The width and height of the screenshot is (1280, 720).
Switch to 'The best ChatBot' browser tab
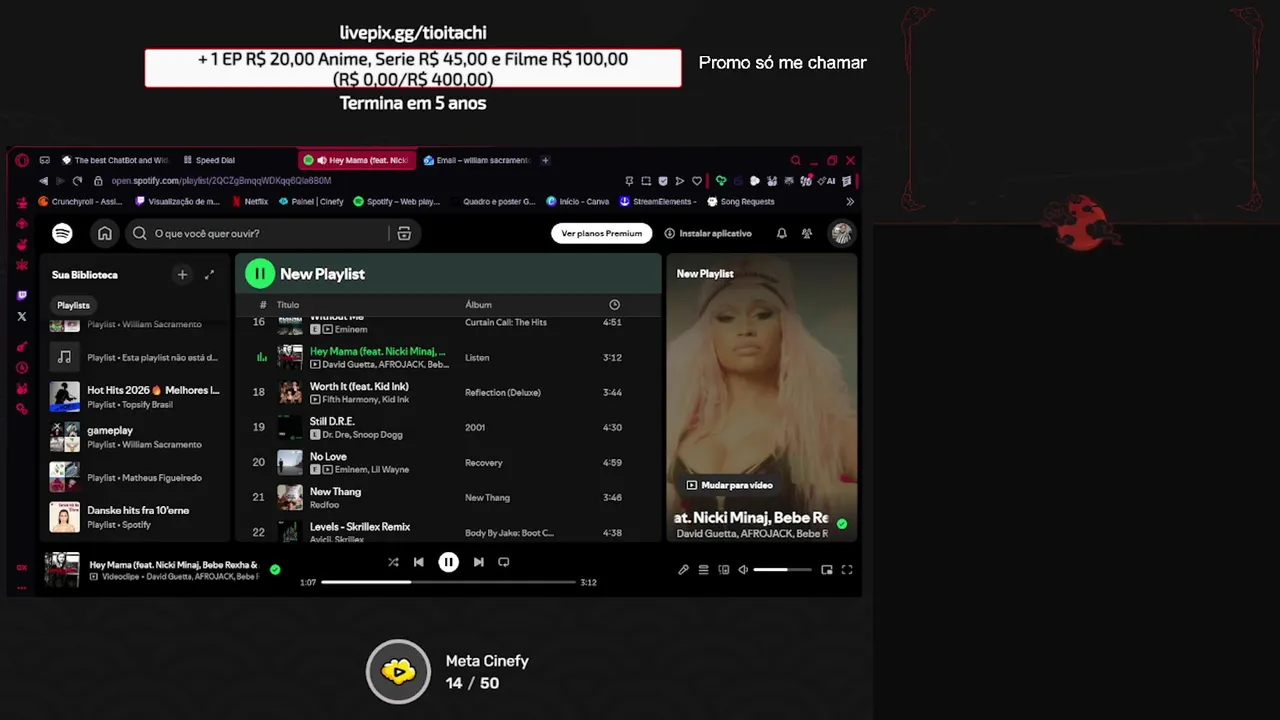coord(115,160)
